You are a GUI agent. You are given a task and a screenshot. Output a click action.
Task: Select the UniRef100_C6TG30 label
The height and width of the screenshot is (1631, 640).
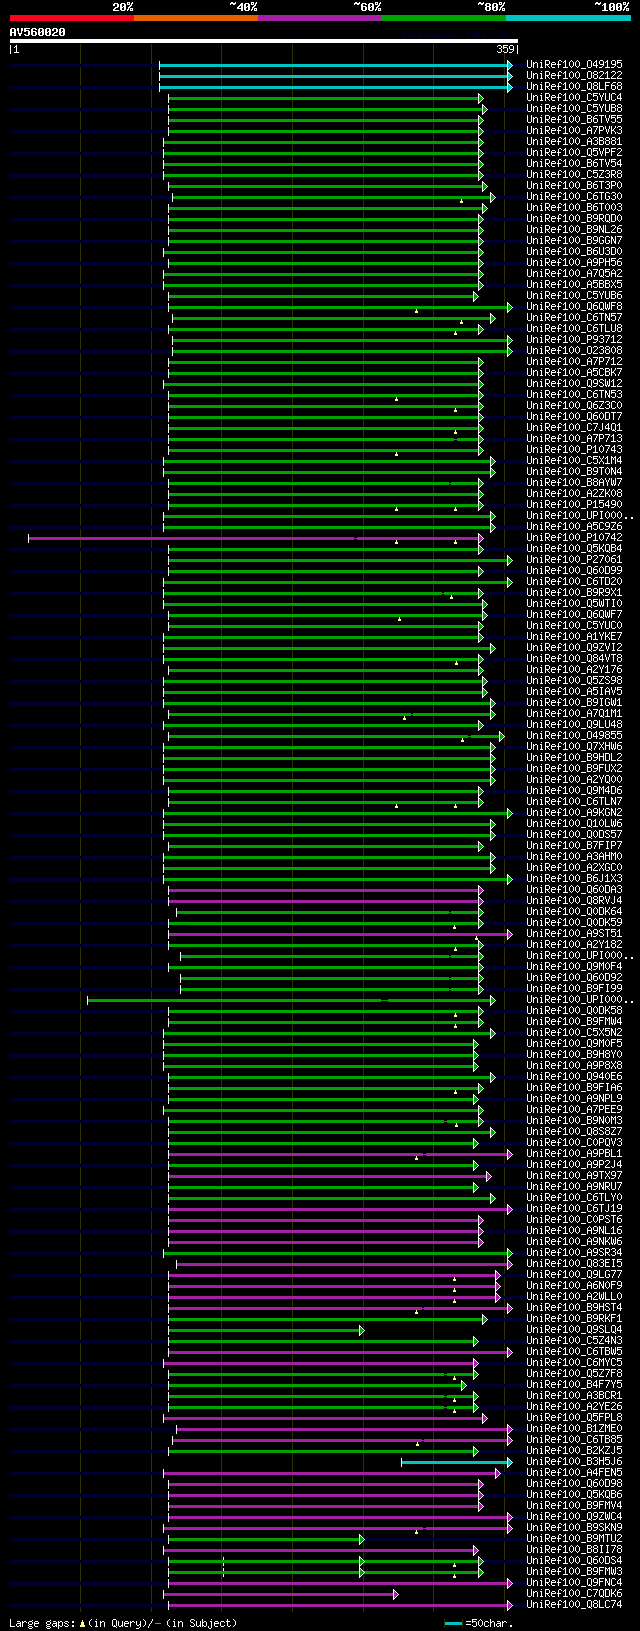(574, 196)
